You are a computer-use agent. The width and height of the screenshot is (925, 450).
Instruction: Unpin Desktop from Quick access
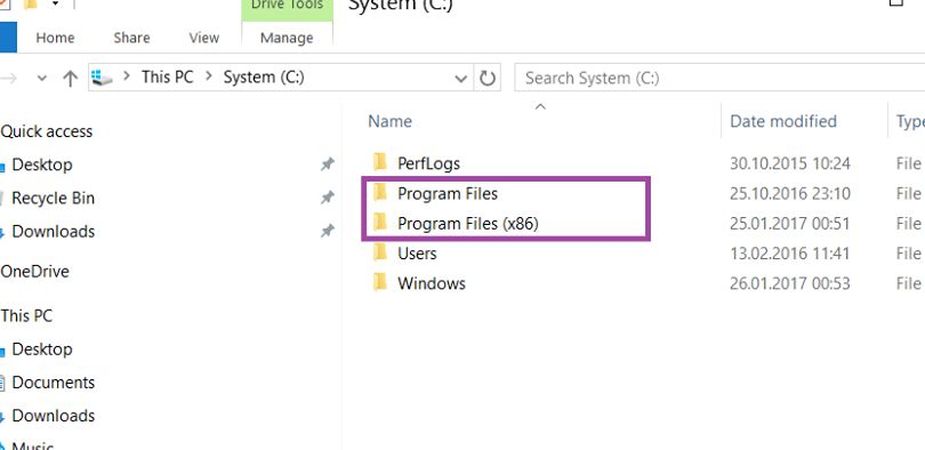click(327, 165)
